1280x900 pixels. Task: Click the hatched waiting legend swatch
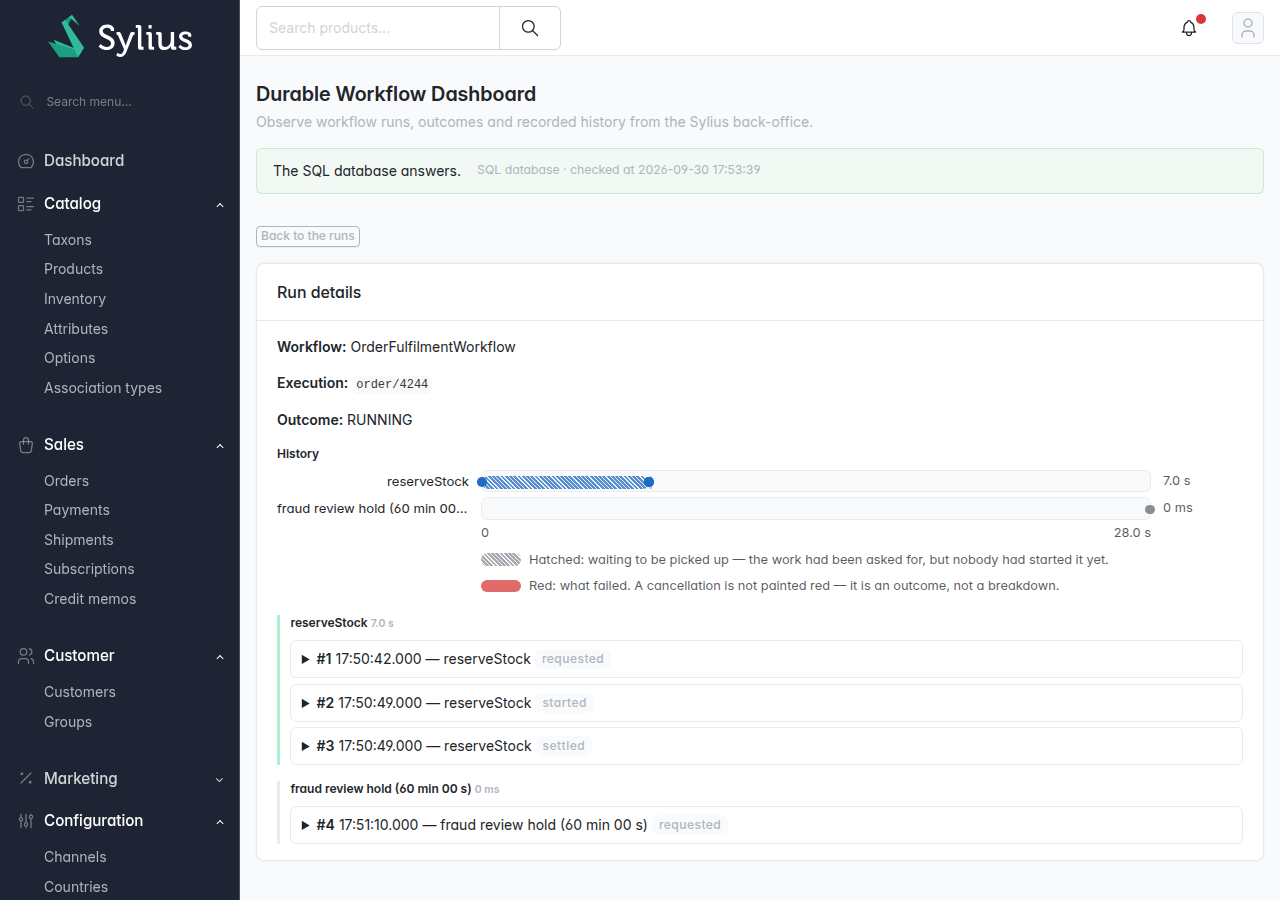pyautogui.click(x=501, y=560)
